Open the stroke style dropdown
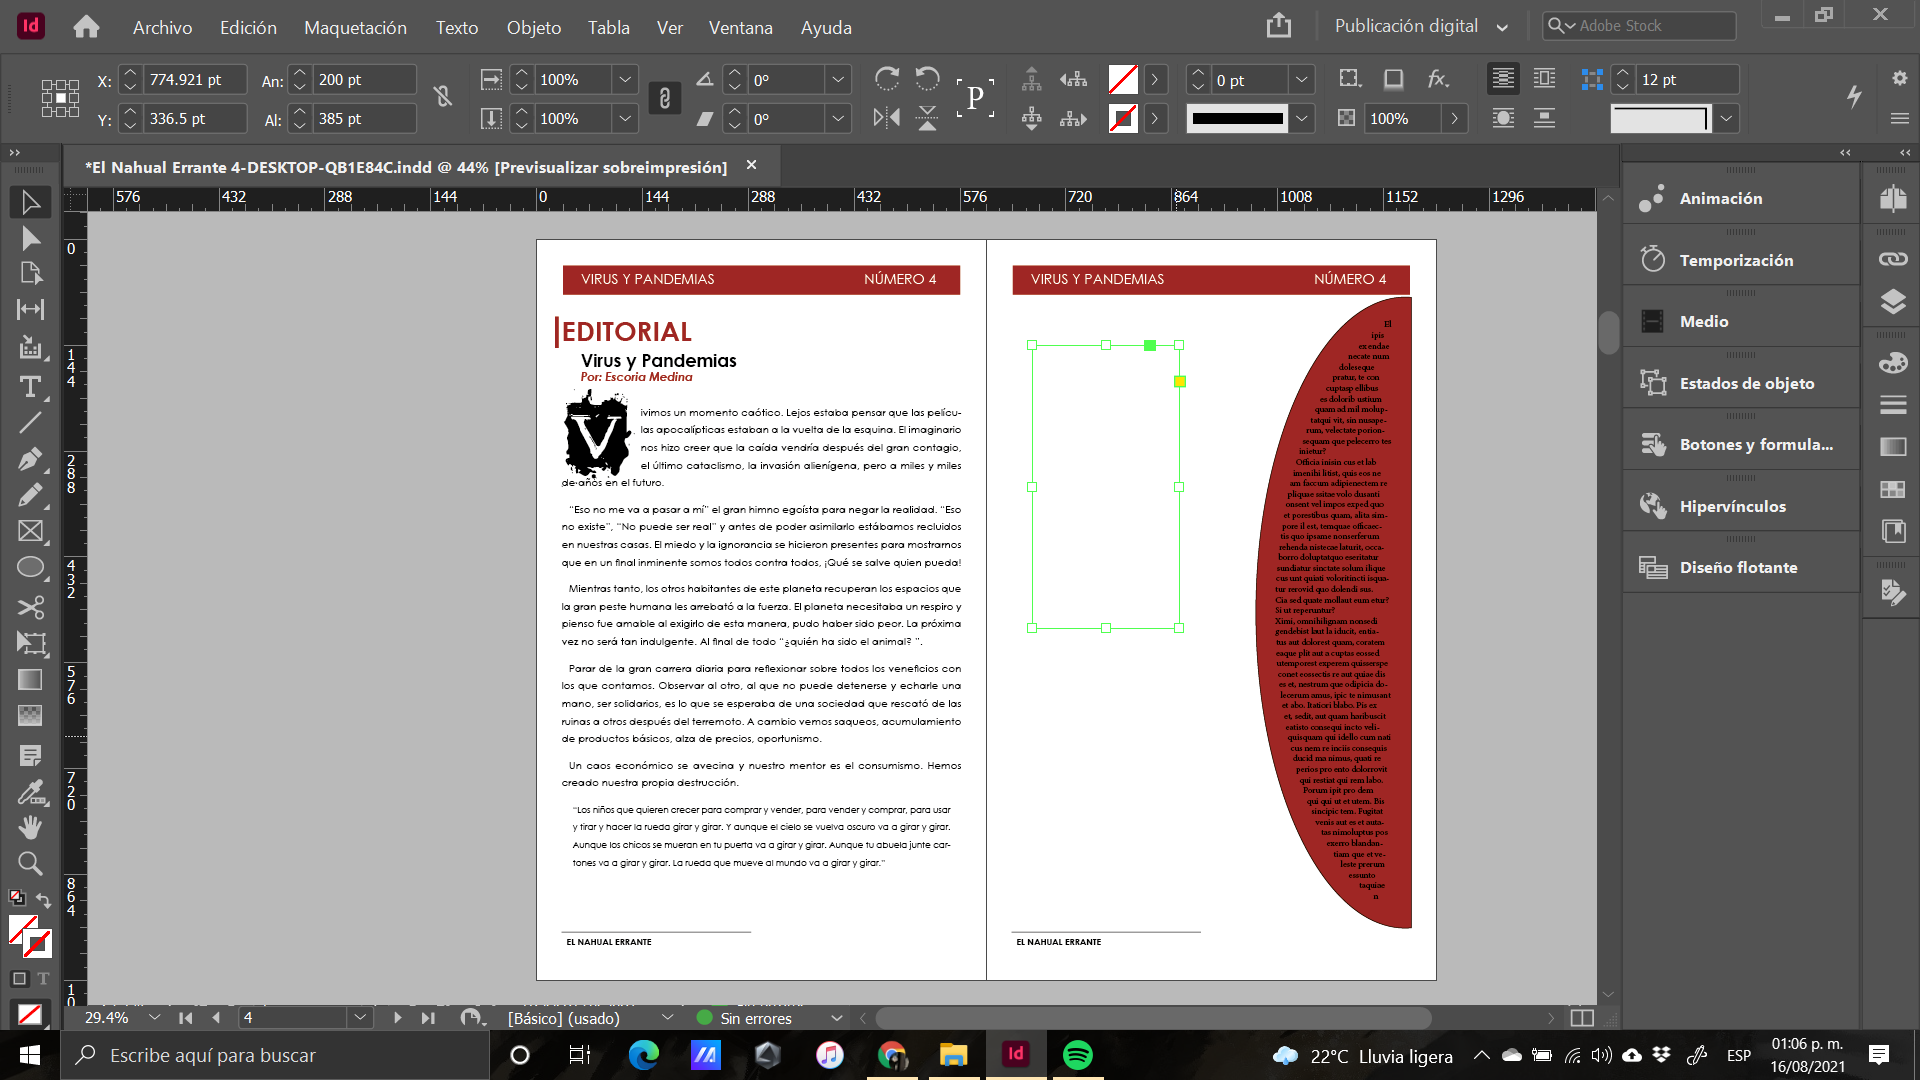Image resolution: width=1920 pixels, height=1080 pixels. point(1301,118)
